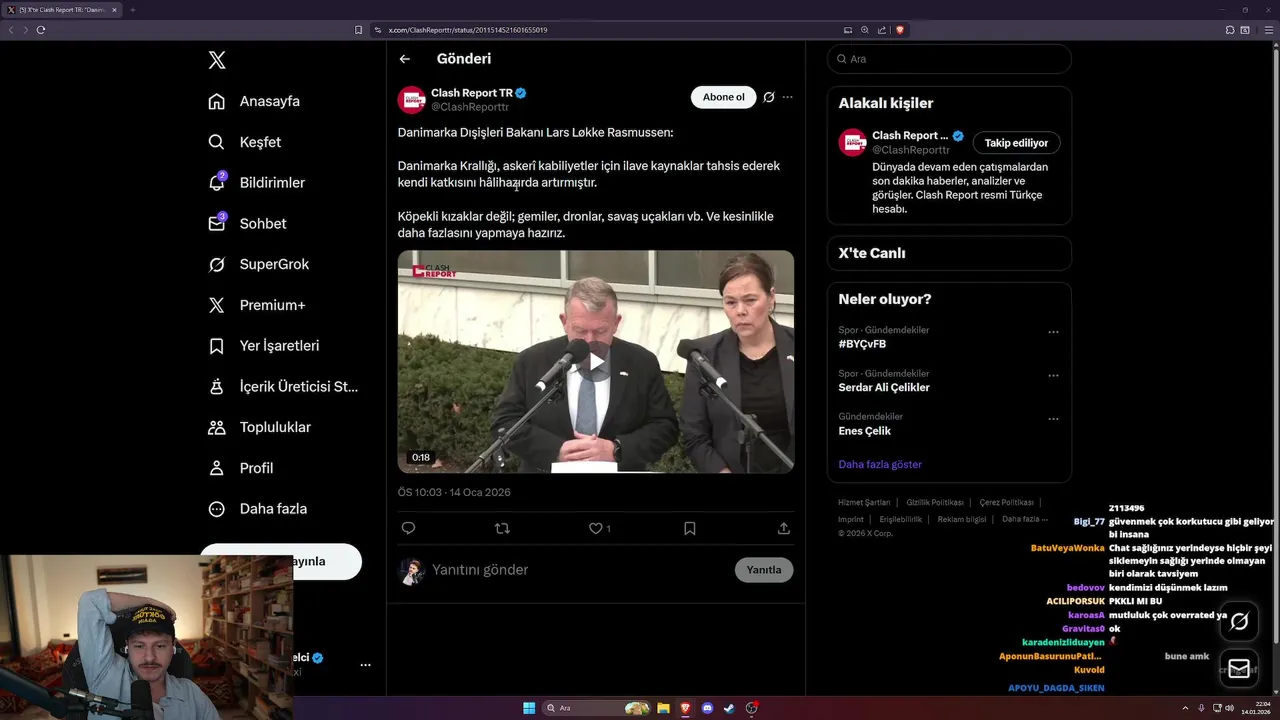The image size is (1280, 720).
Task: Bookmark the post under the video
Action: pos(689,528)
